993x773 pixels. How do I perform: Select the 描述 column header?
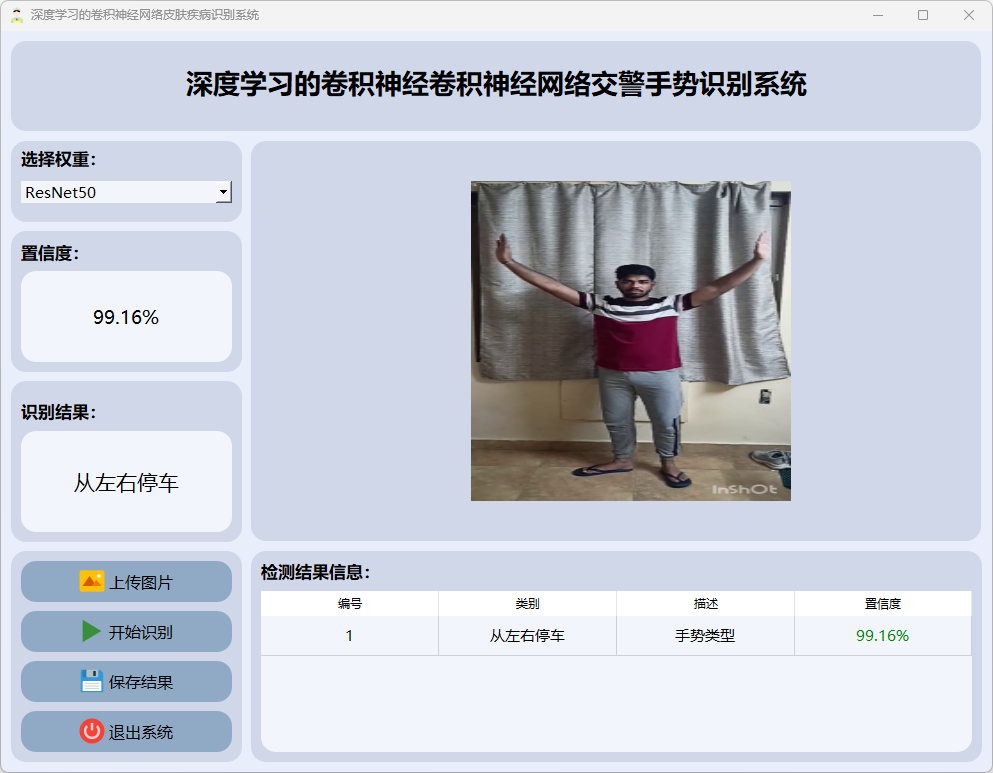[x=705, y=603]
